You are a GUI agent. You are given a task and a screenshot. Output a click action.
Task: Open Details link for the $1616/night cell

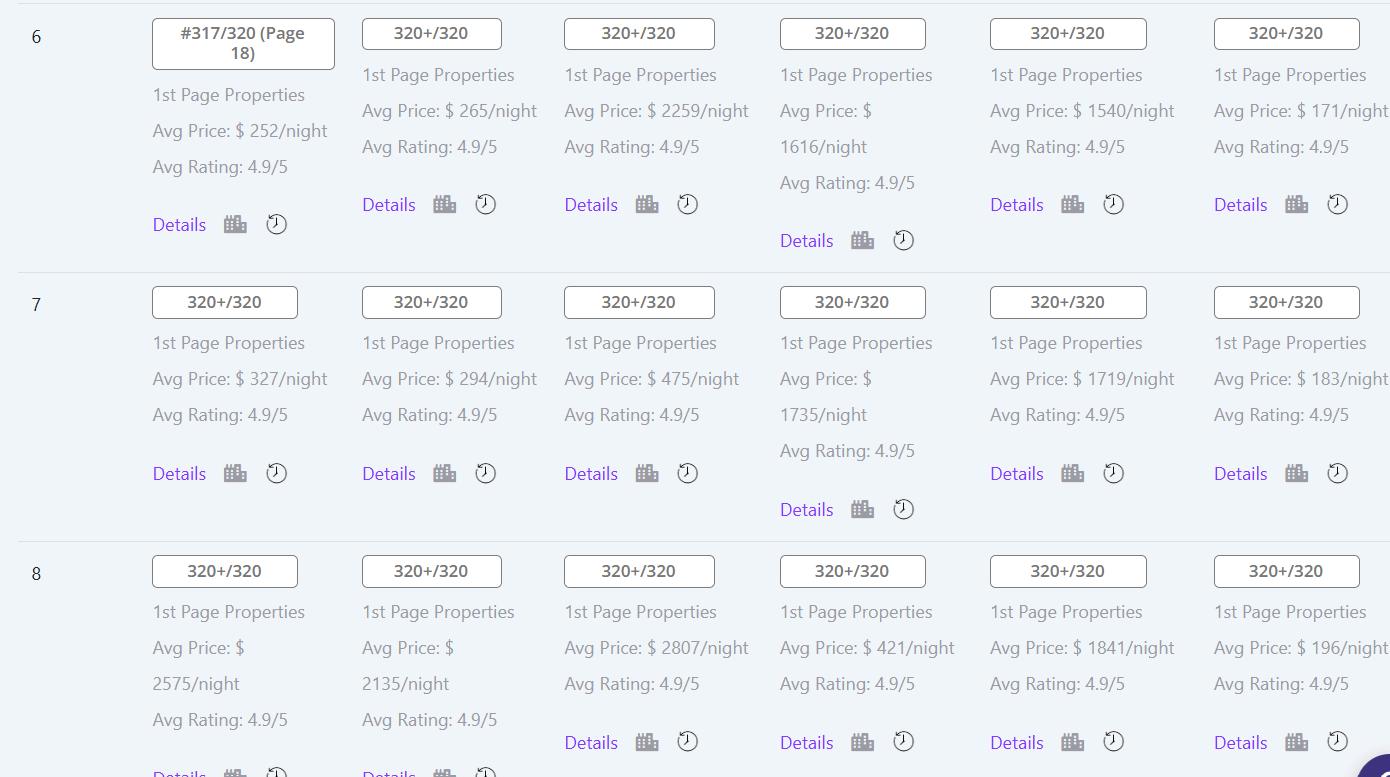807,241
